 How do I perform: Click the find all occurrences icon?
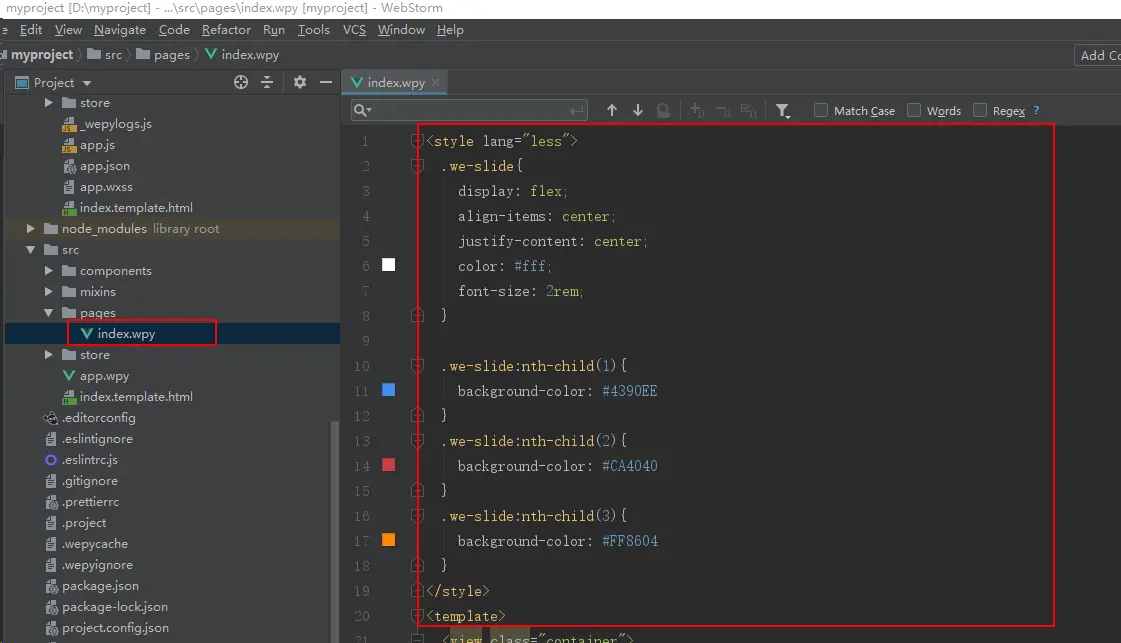click(x=663, y=110)
